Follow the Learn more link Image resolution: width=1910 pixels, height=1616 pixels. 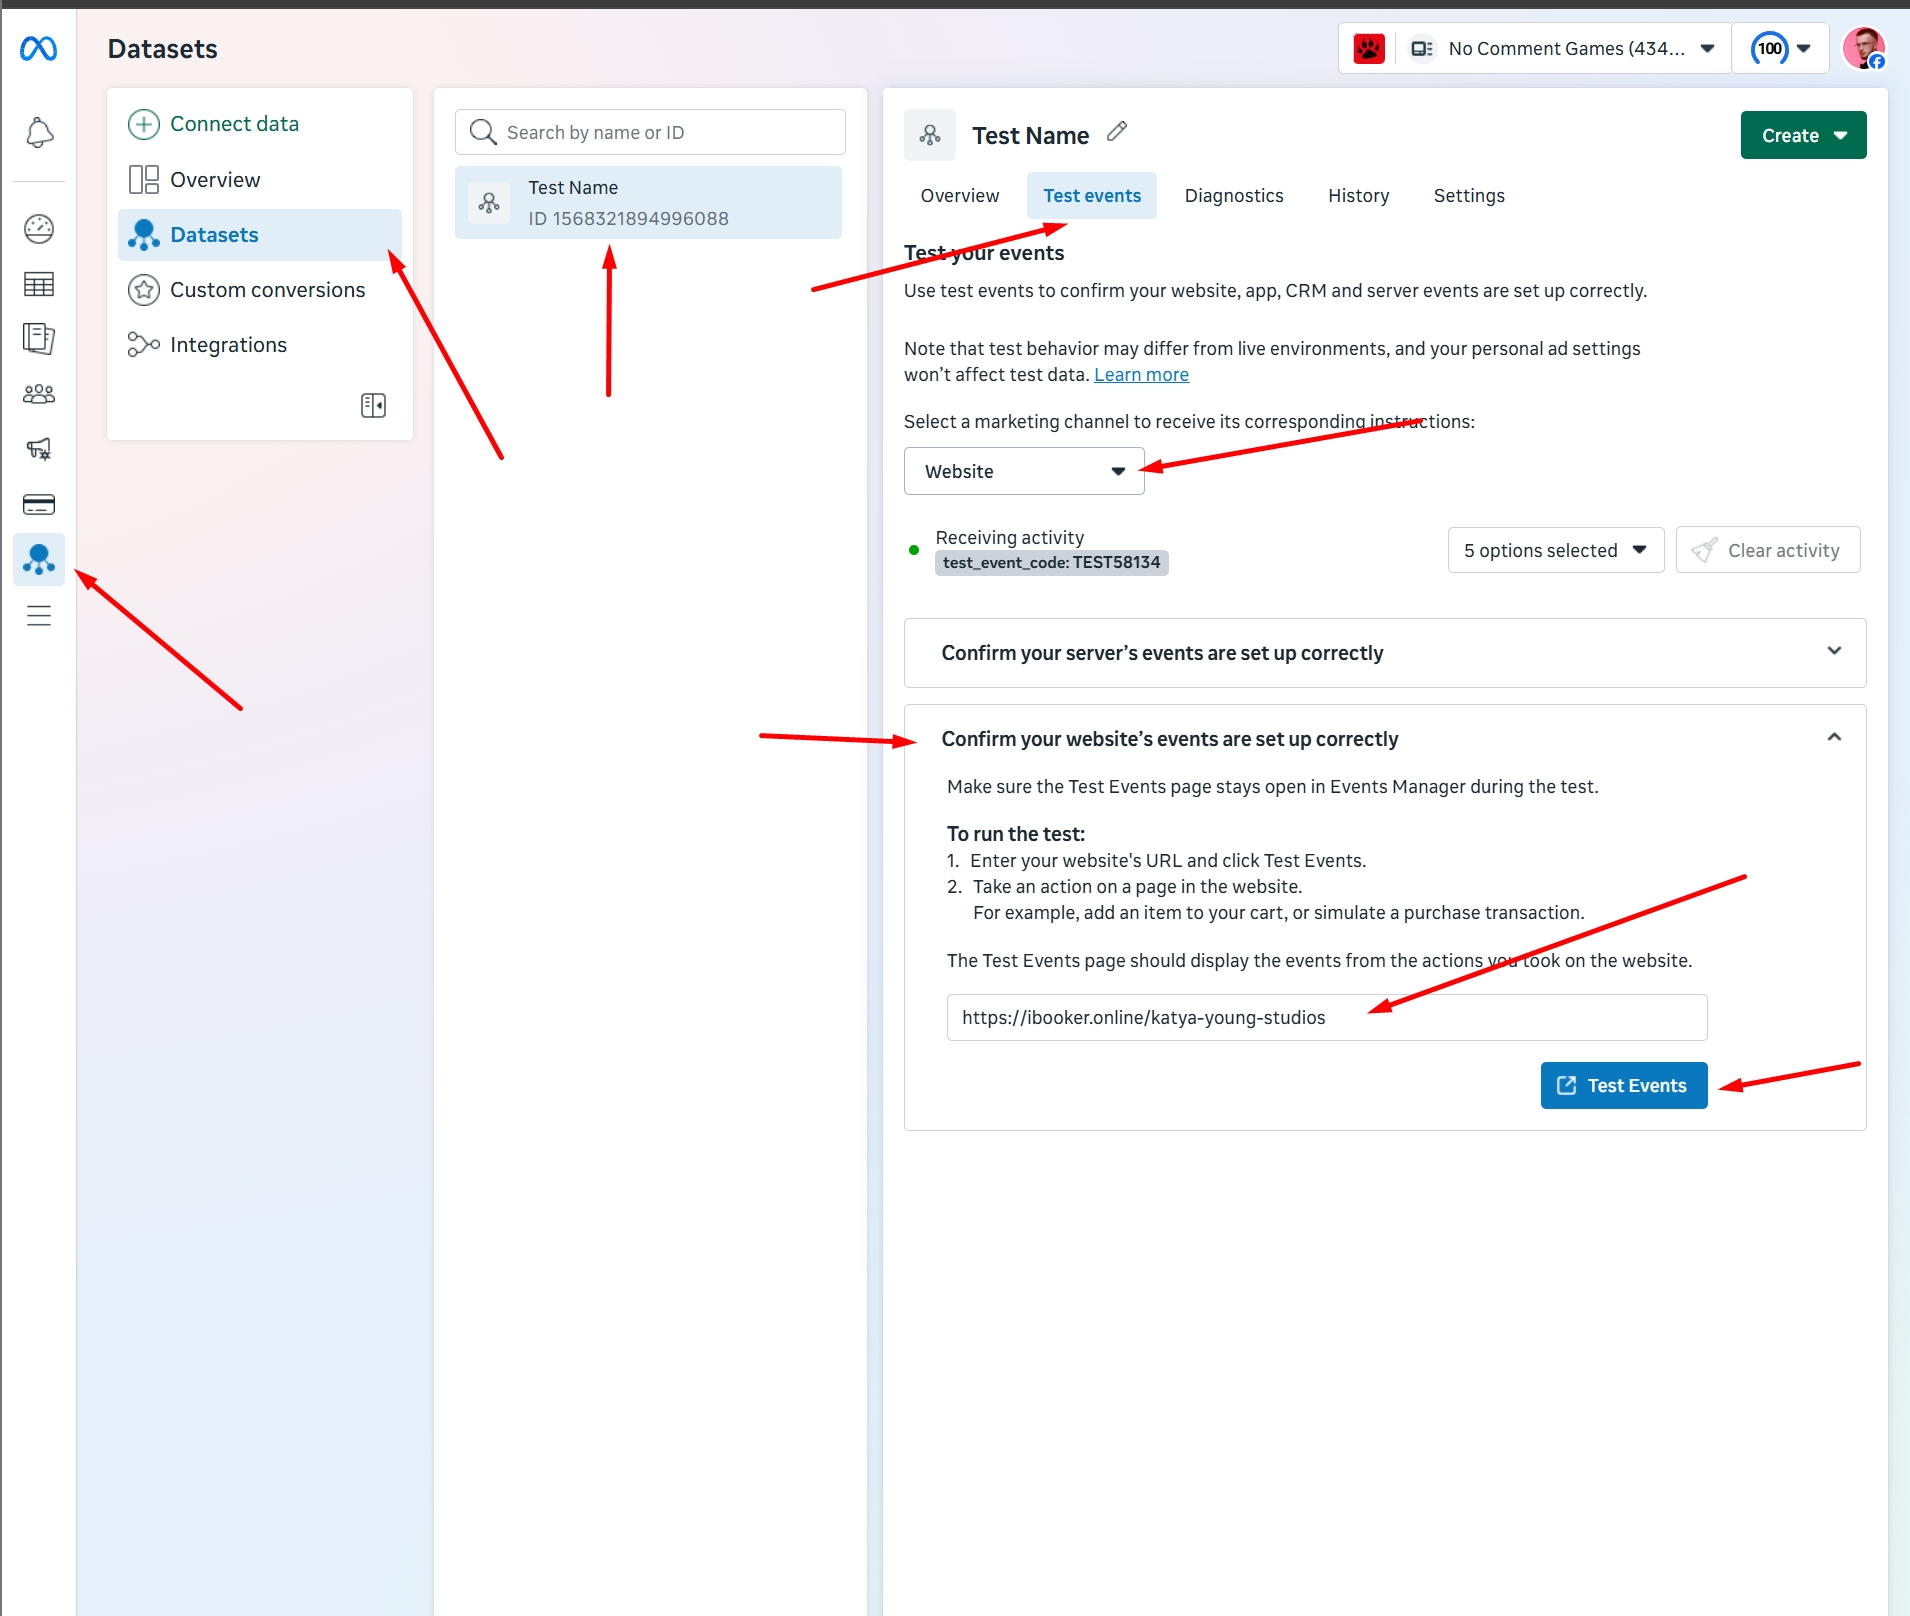tap(1141, 375)
